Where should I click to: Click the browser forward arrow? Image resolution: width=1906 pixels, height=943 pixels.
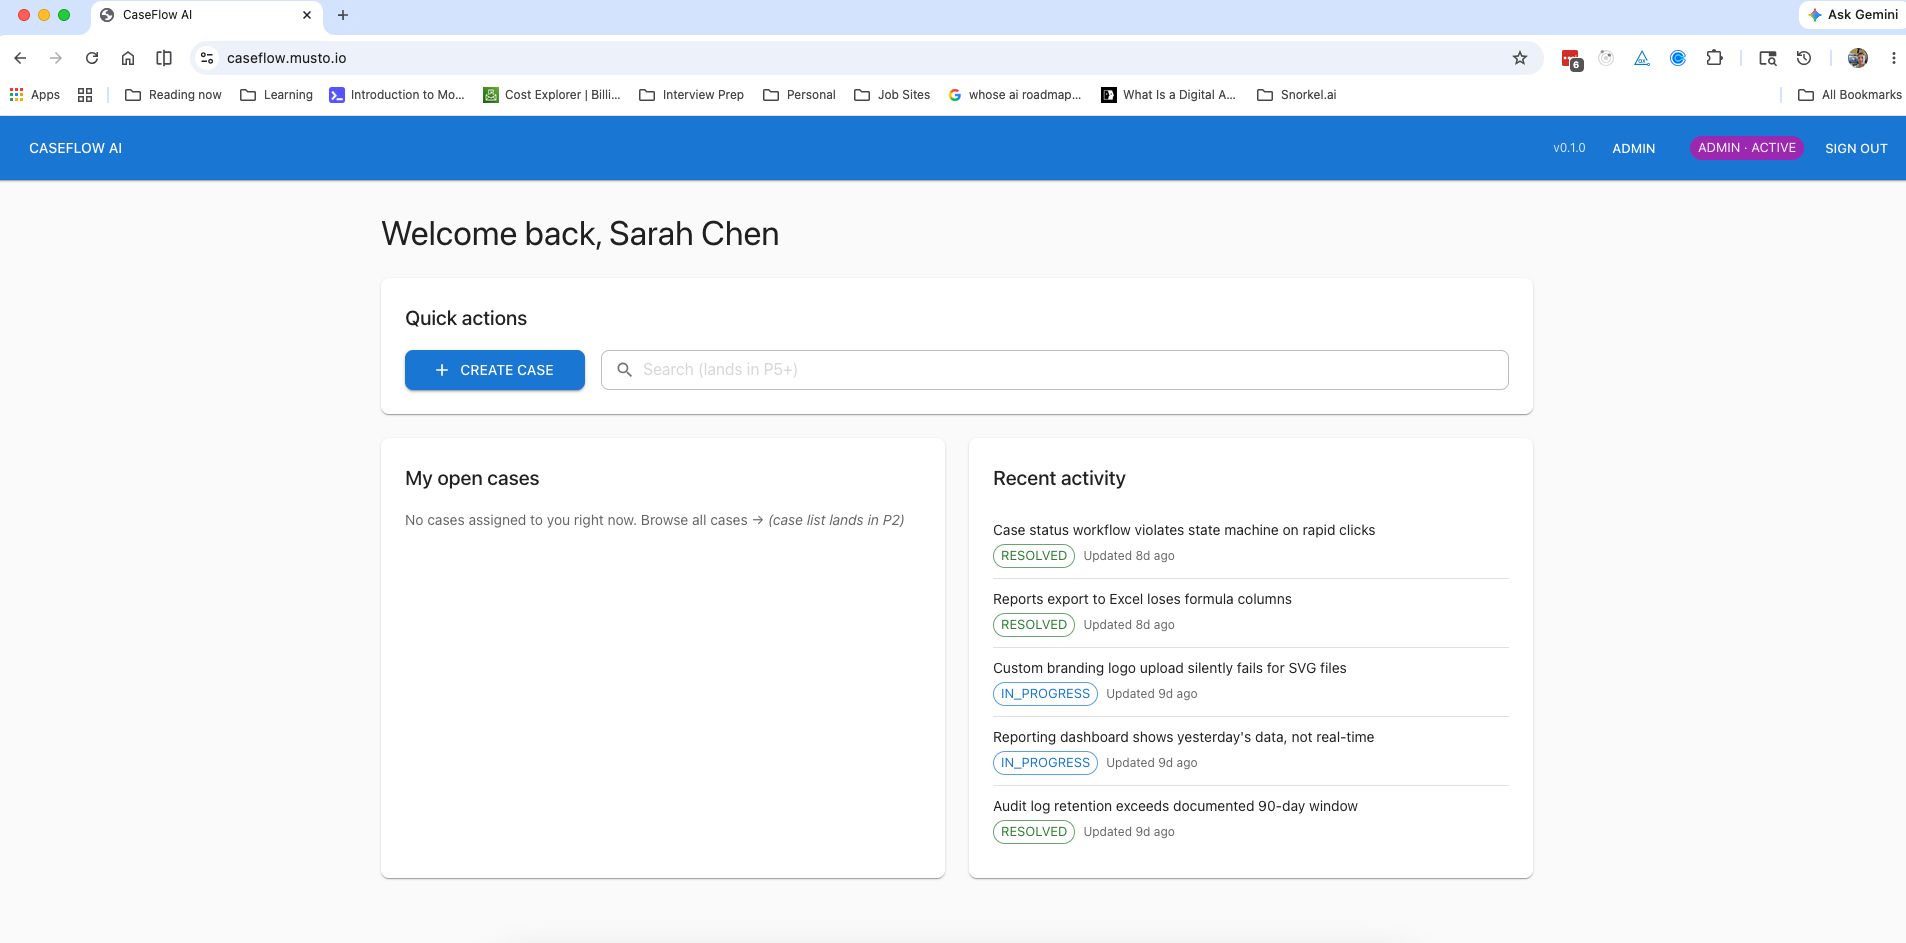tap(56, 58)
